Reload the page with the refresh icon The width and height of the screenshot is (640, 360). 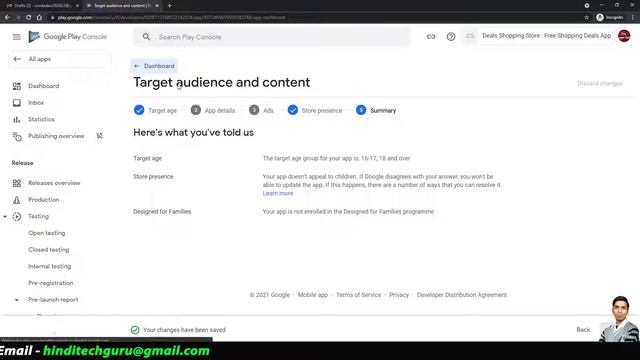[29, 18]
